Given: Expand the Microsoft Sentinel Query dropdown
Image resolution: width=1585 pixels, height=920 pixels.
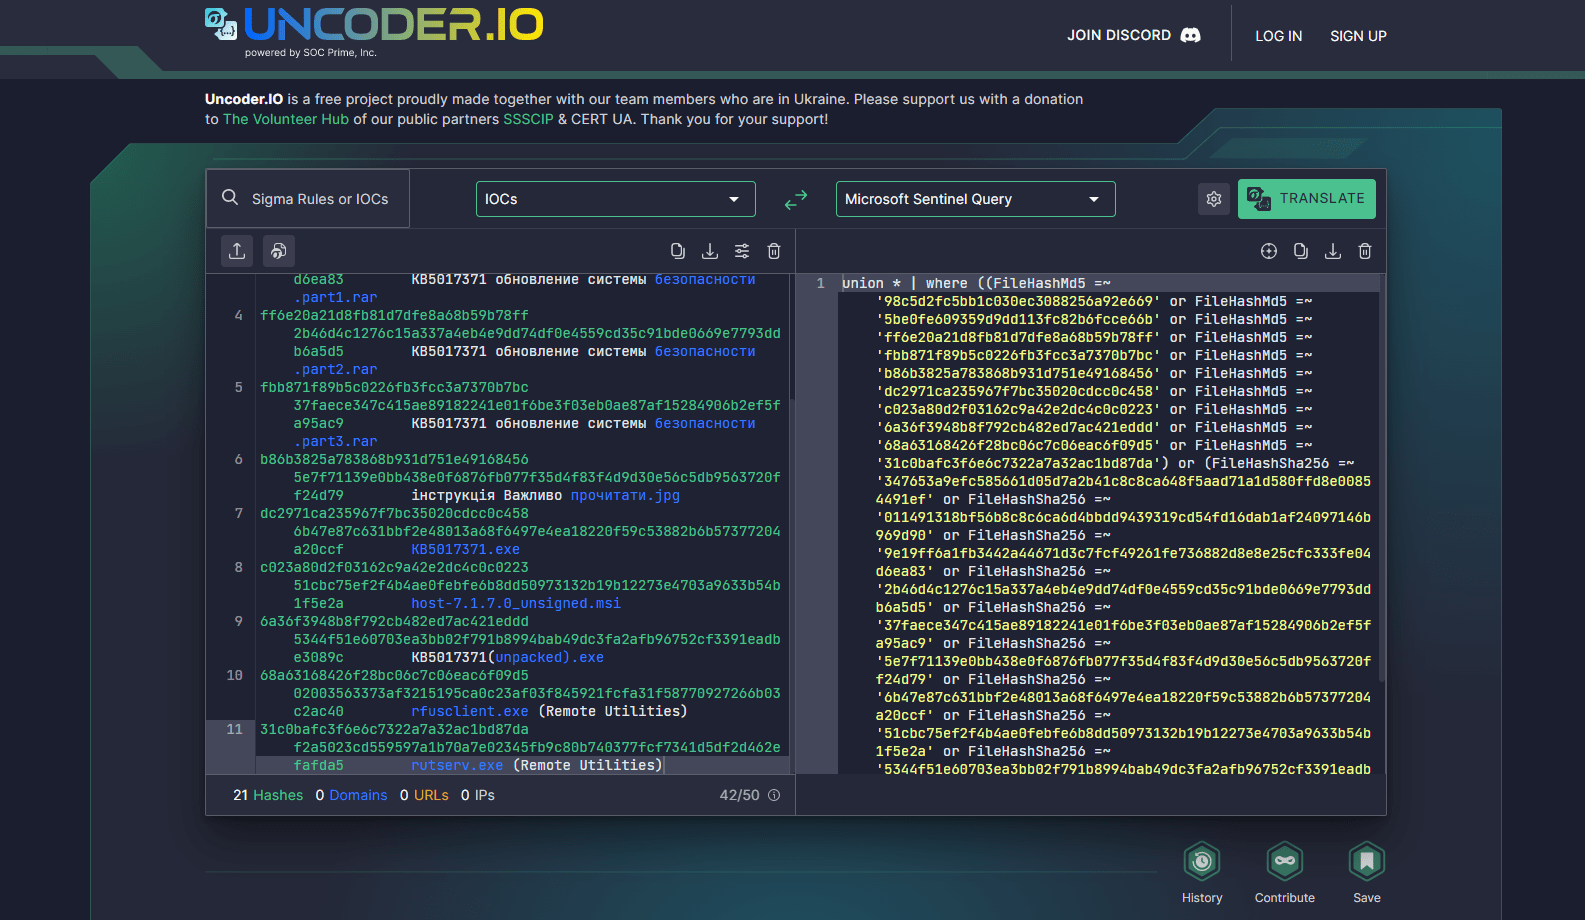Looking at the screenshot, I should point(975,199).
